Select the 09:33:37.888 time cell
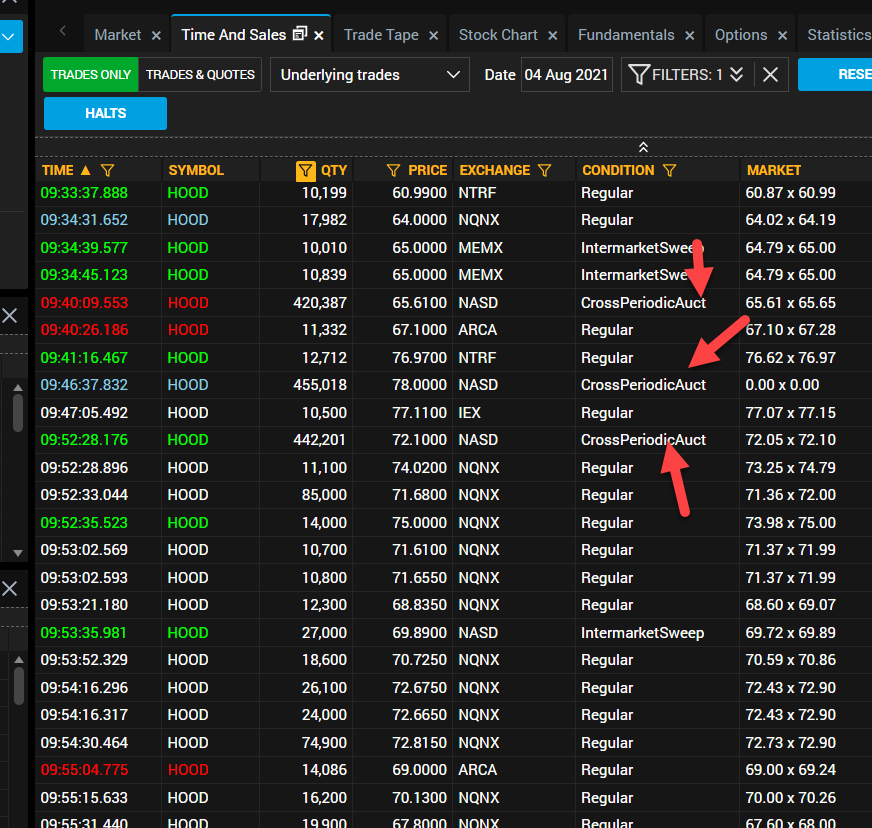This screenshot has height=828, width=872. 84,193
